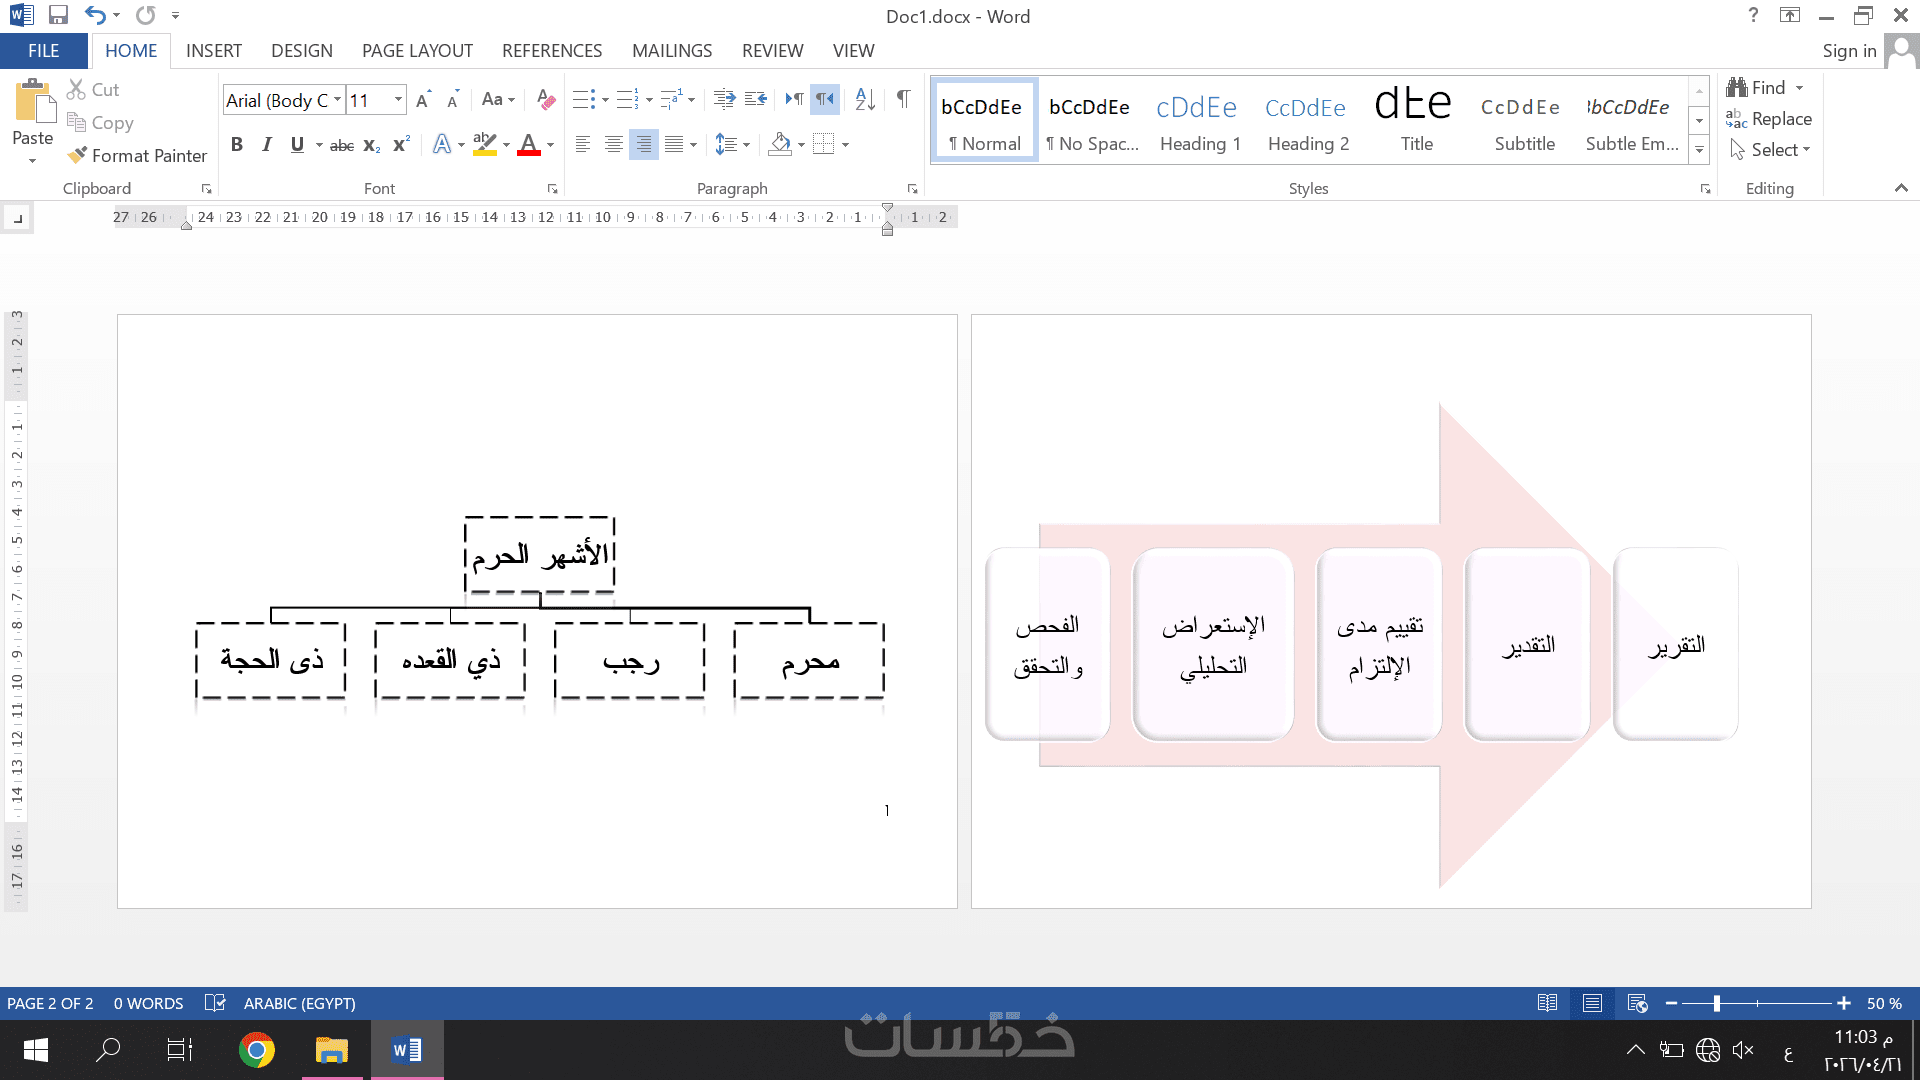Expand the Styles gallery More arrow
The width and height of the screenshot is (1920, 1080).
tap(1699, 150)
